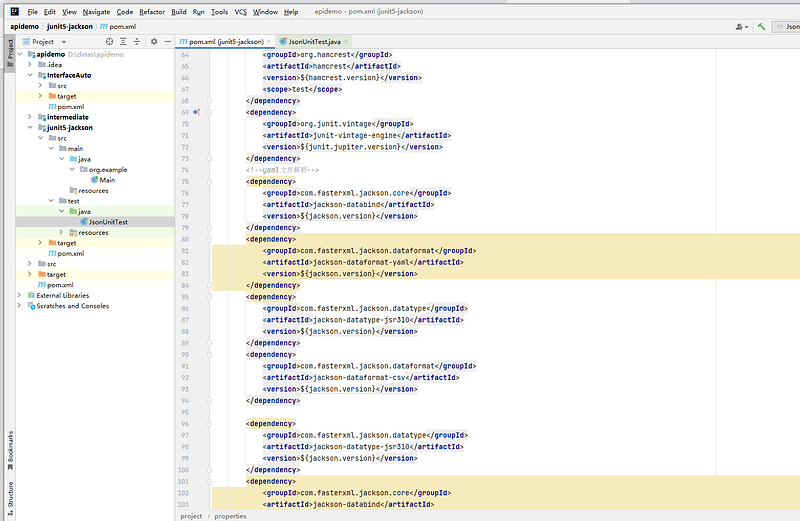Hide the Project tool window via minus icon
This screenshot has width=800, height=521.
(x=167, y=41)
